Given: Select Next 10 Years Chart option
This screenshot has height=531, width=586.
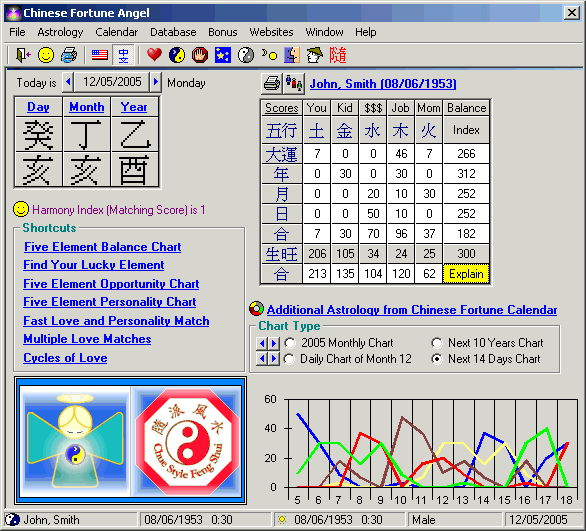Looking at the screenshot, I should pos(437,343).
